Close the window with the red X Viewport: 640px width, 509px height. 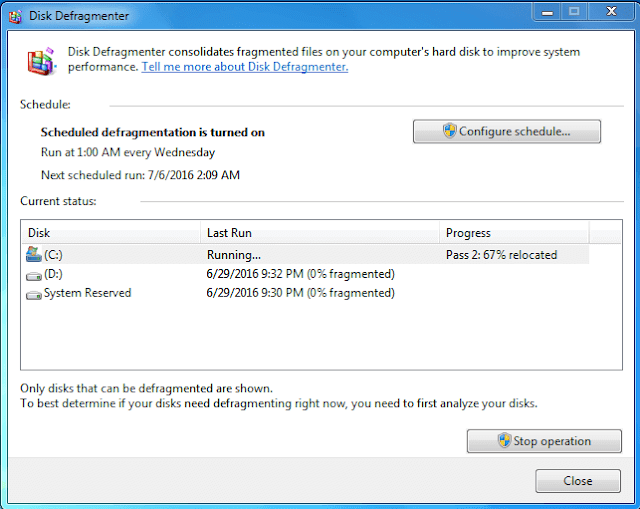(x=608, y=11)
